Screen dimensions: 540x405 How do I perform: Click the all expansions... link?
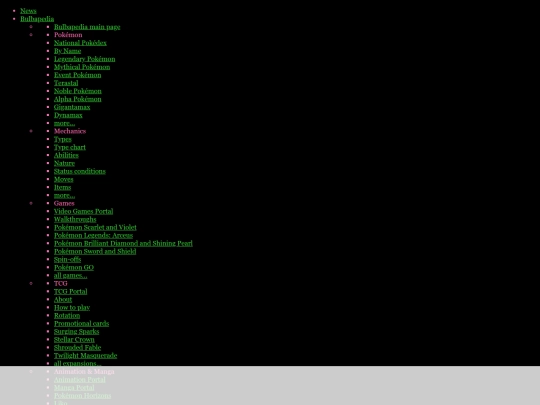pyautogui.click(x=78, y=363)
